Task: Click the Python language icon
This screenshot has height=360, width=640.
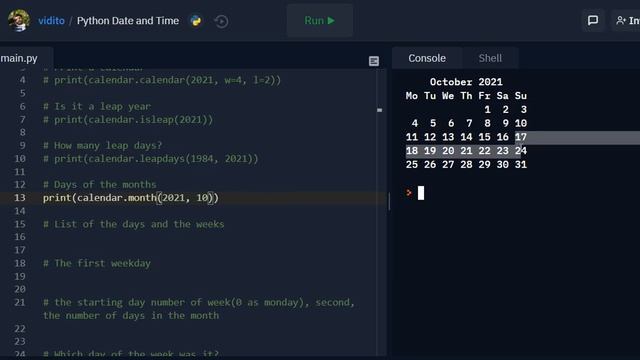Action: click(196, 21)
